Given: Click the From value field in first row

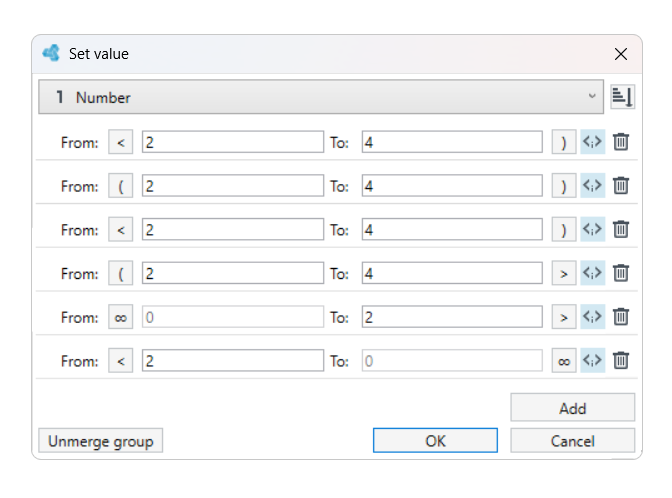Looking at the screenshot, I should [233, 142].
